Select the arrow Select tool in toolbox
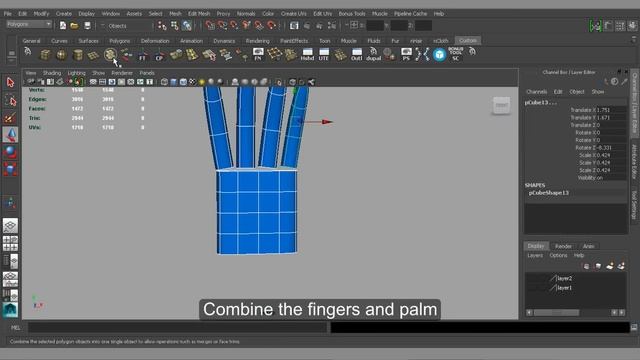This screenshot has width=640, height=360. click(10, 82)
